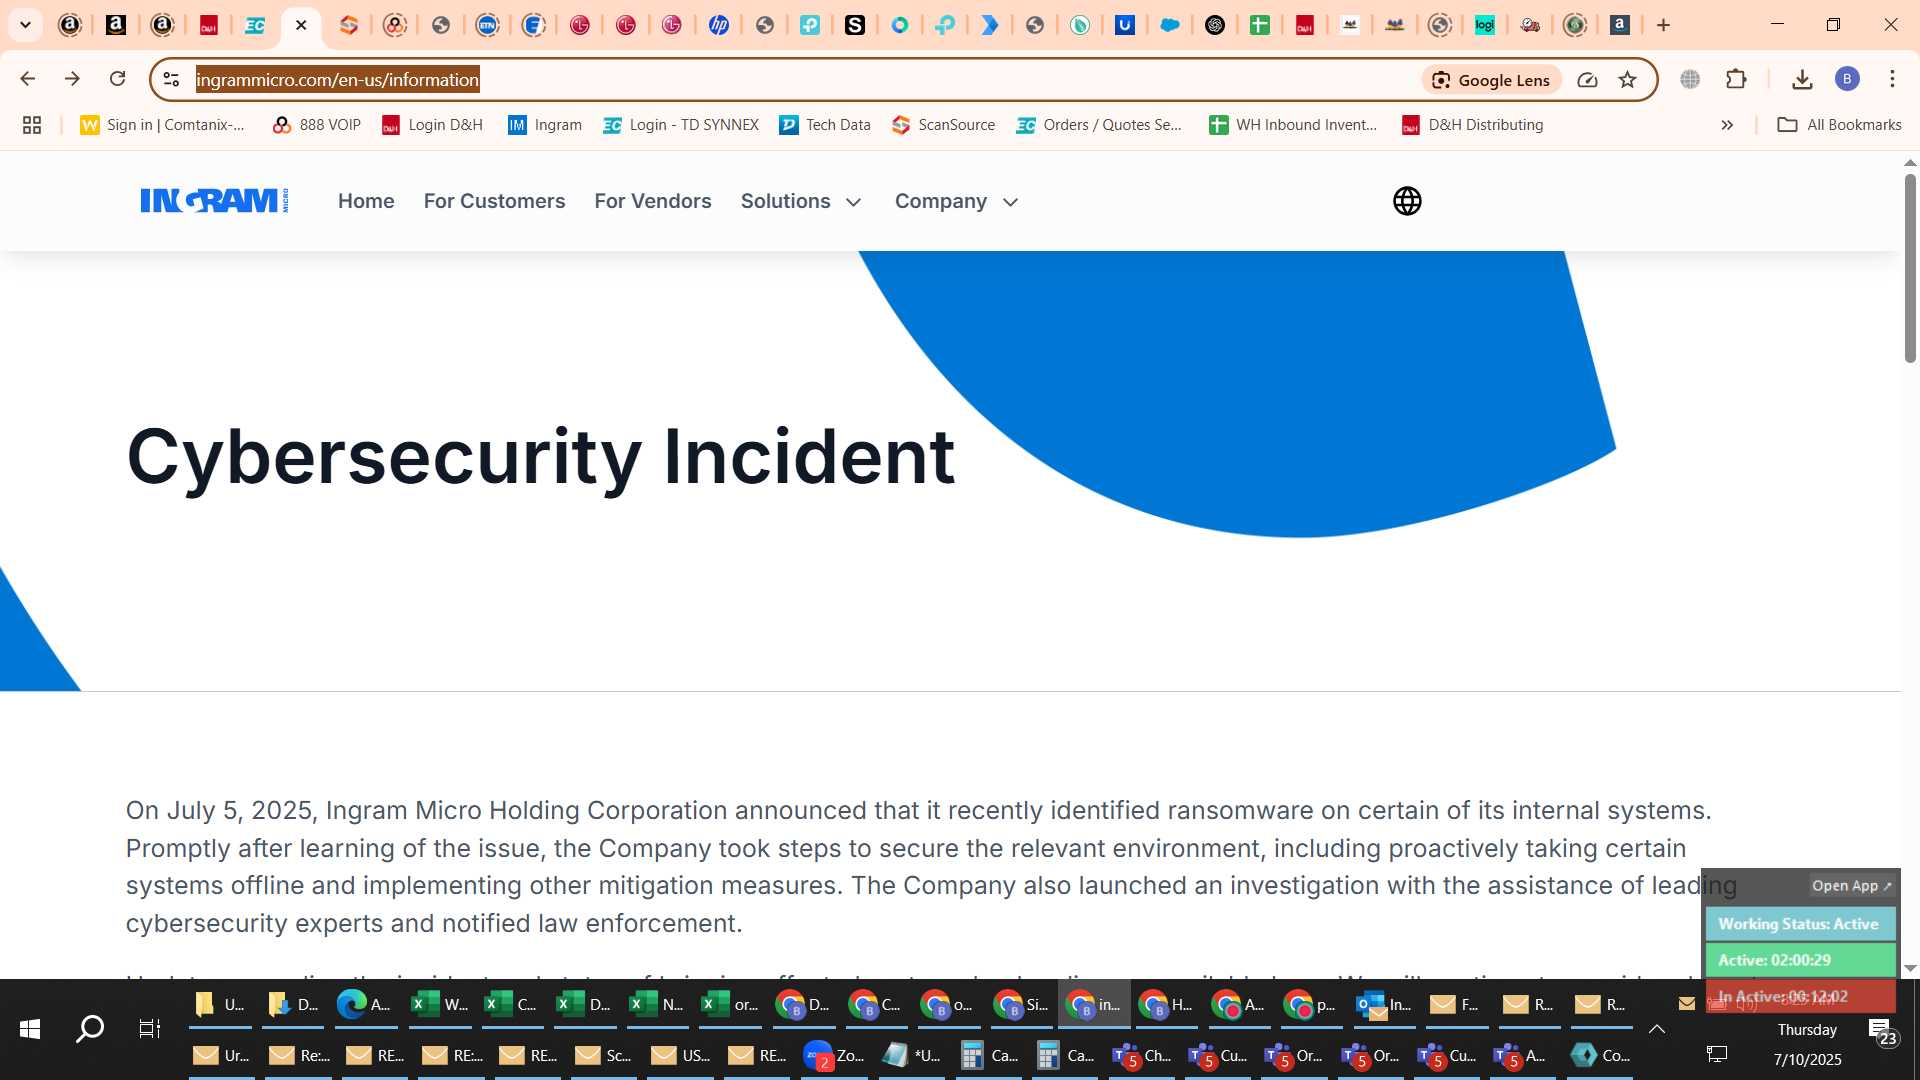The height and width of the screenshot is (1080, 1920).
Task: Go forward with the browser forward arrow
Action: click(x=72, y=79)
